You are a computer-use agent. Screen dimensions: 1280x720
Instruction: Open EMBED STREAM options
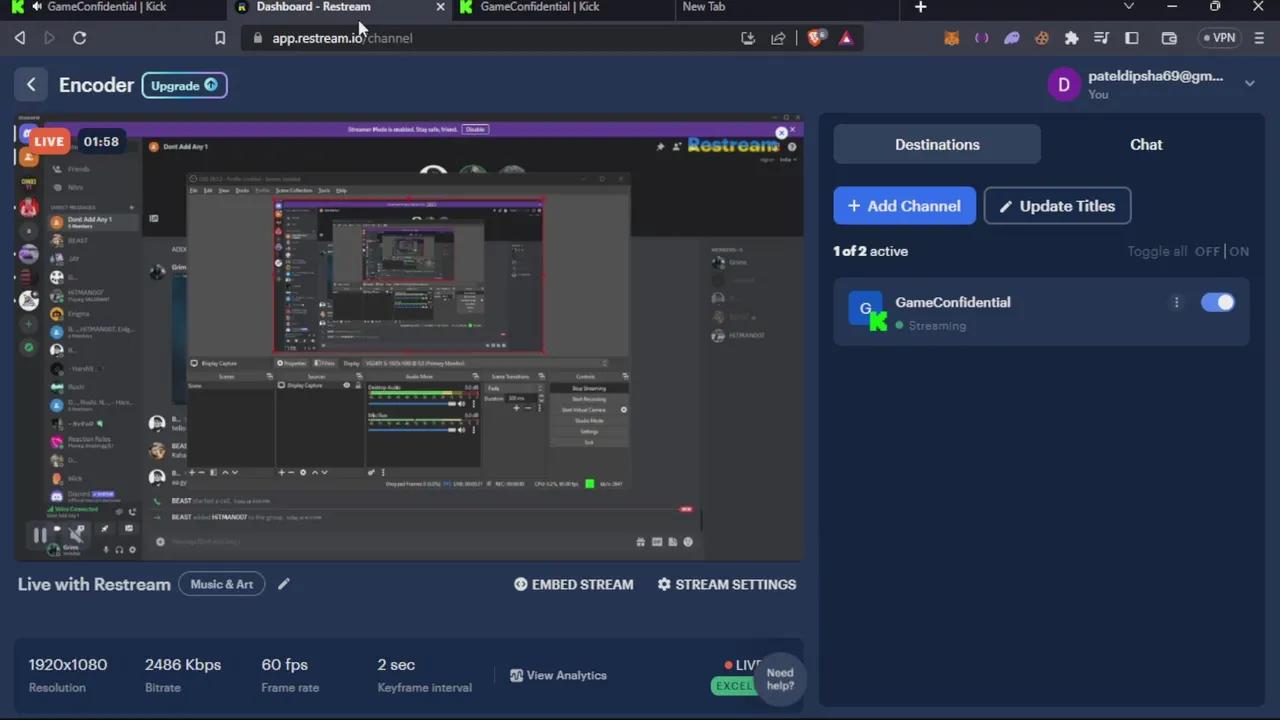tap(574, 584)
